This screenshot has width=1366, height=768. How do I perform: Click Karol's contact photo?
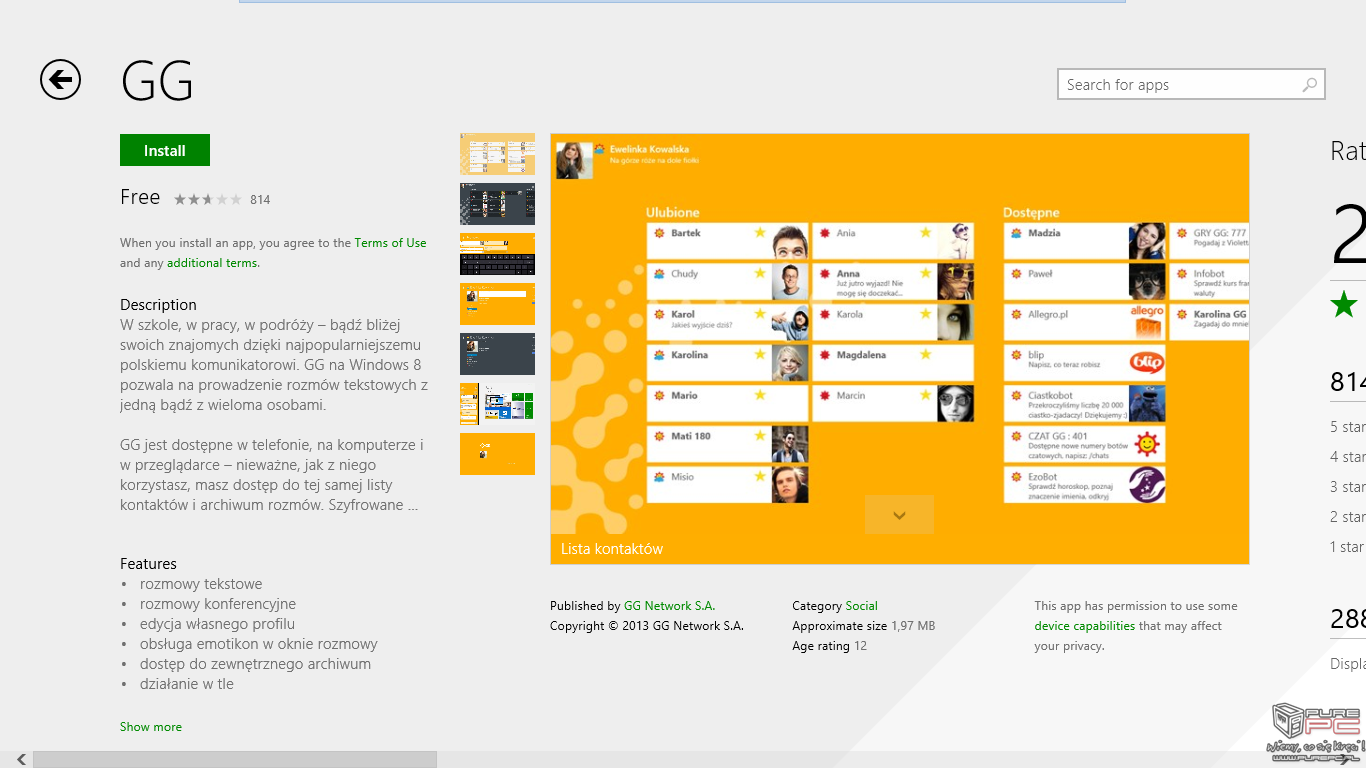pyautogui.click(x=790, y=323)
